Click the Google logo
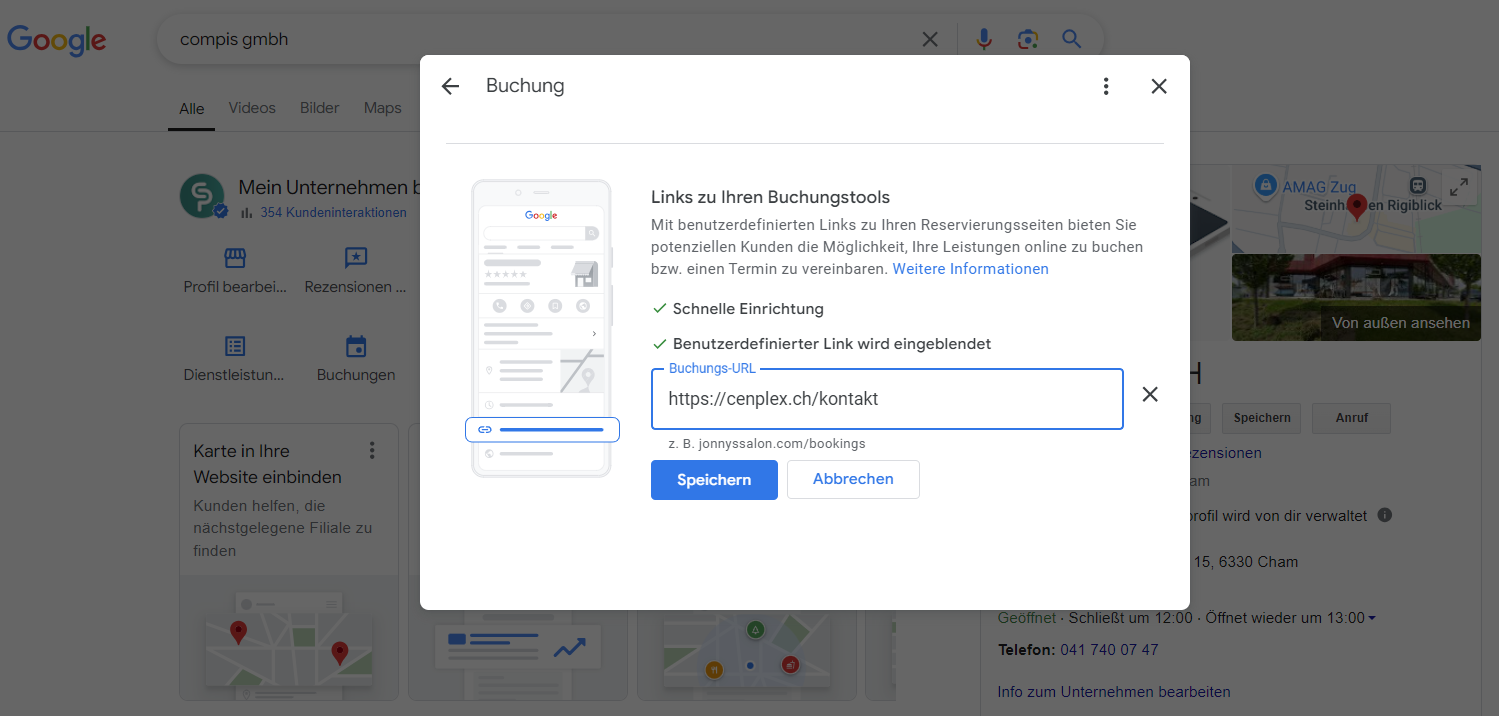Image resolution: width=1499 pixels, height=716 pixels. pyautogui.click(x=57, y=40)
